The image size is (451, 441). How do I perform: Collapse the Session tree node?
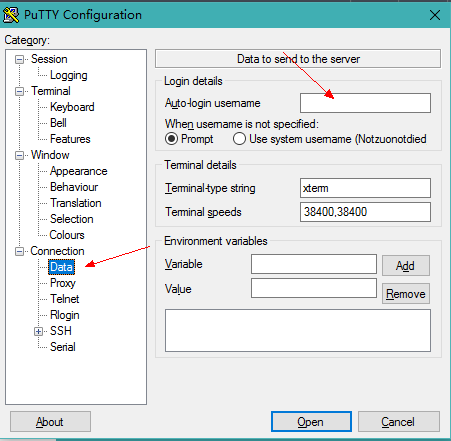click(19, 60)
